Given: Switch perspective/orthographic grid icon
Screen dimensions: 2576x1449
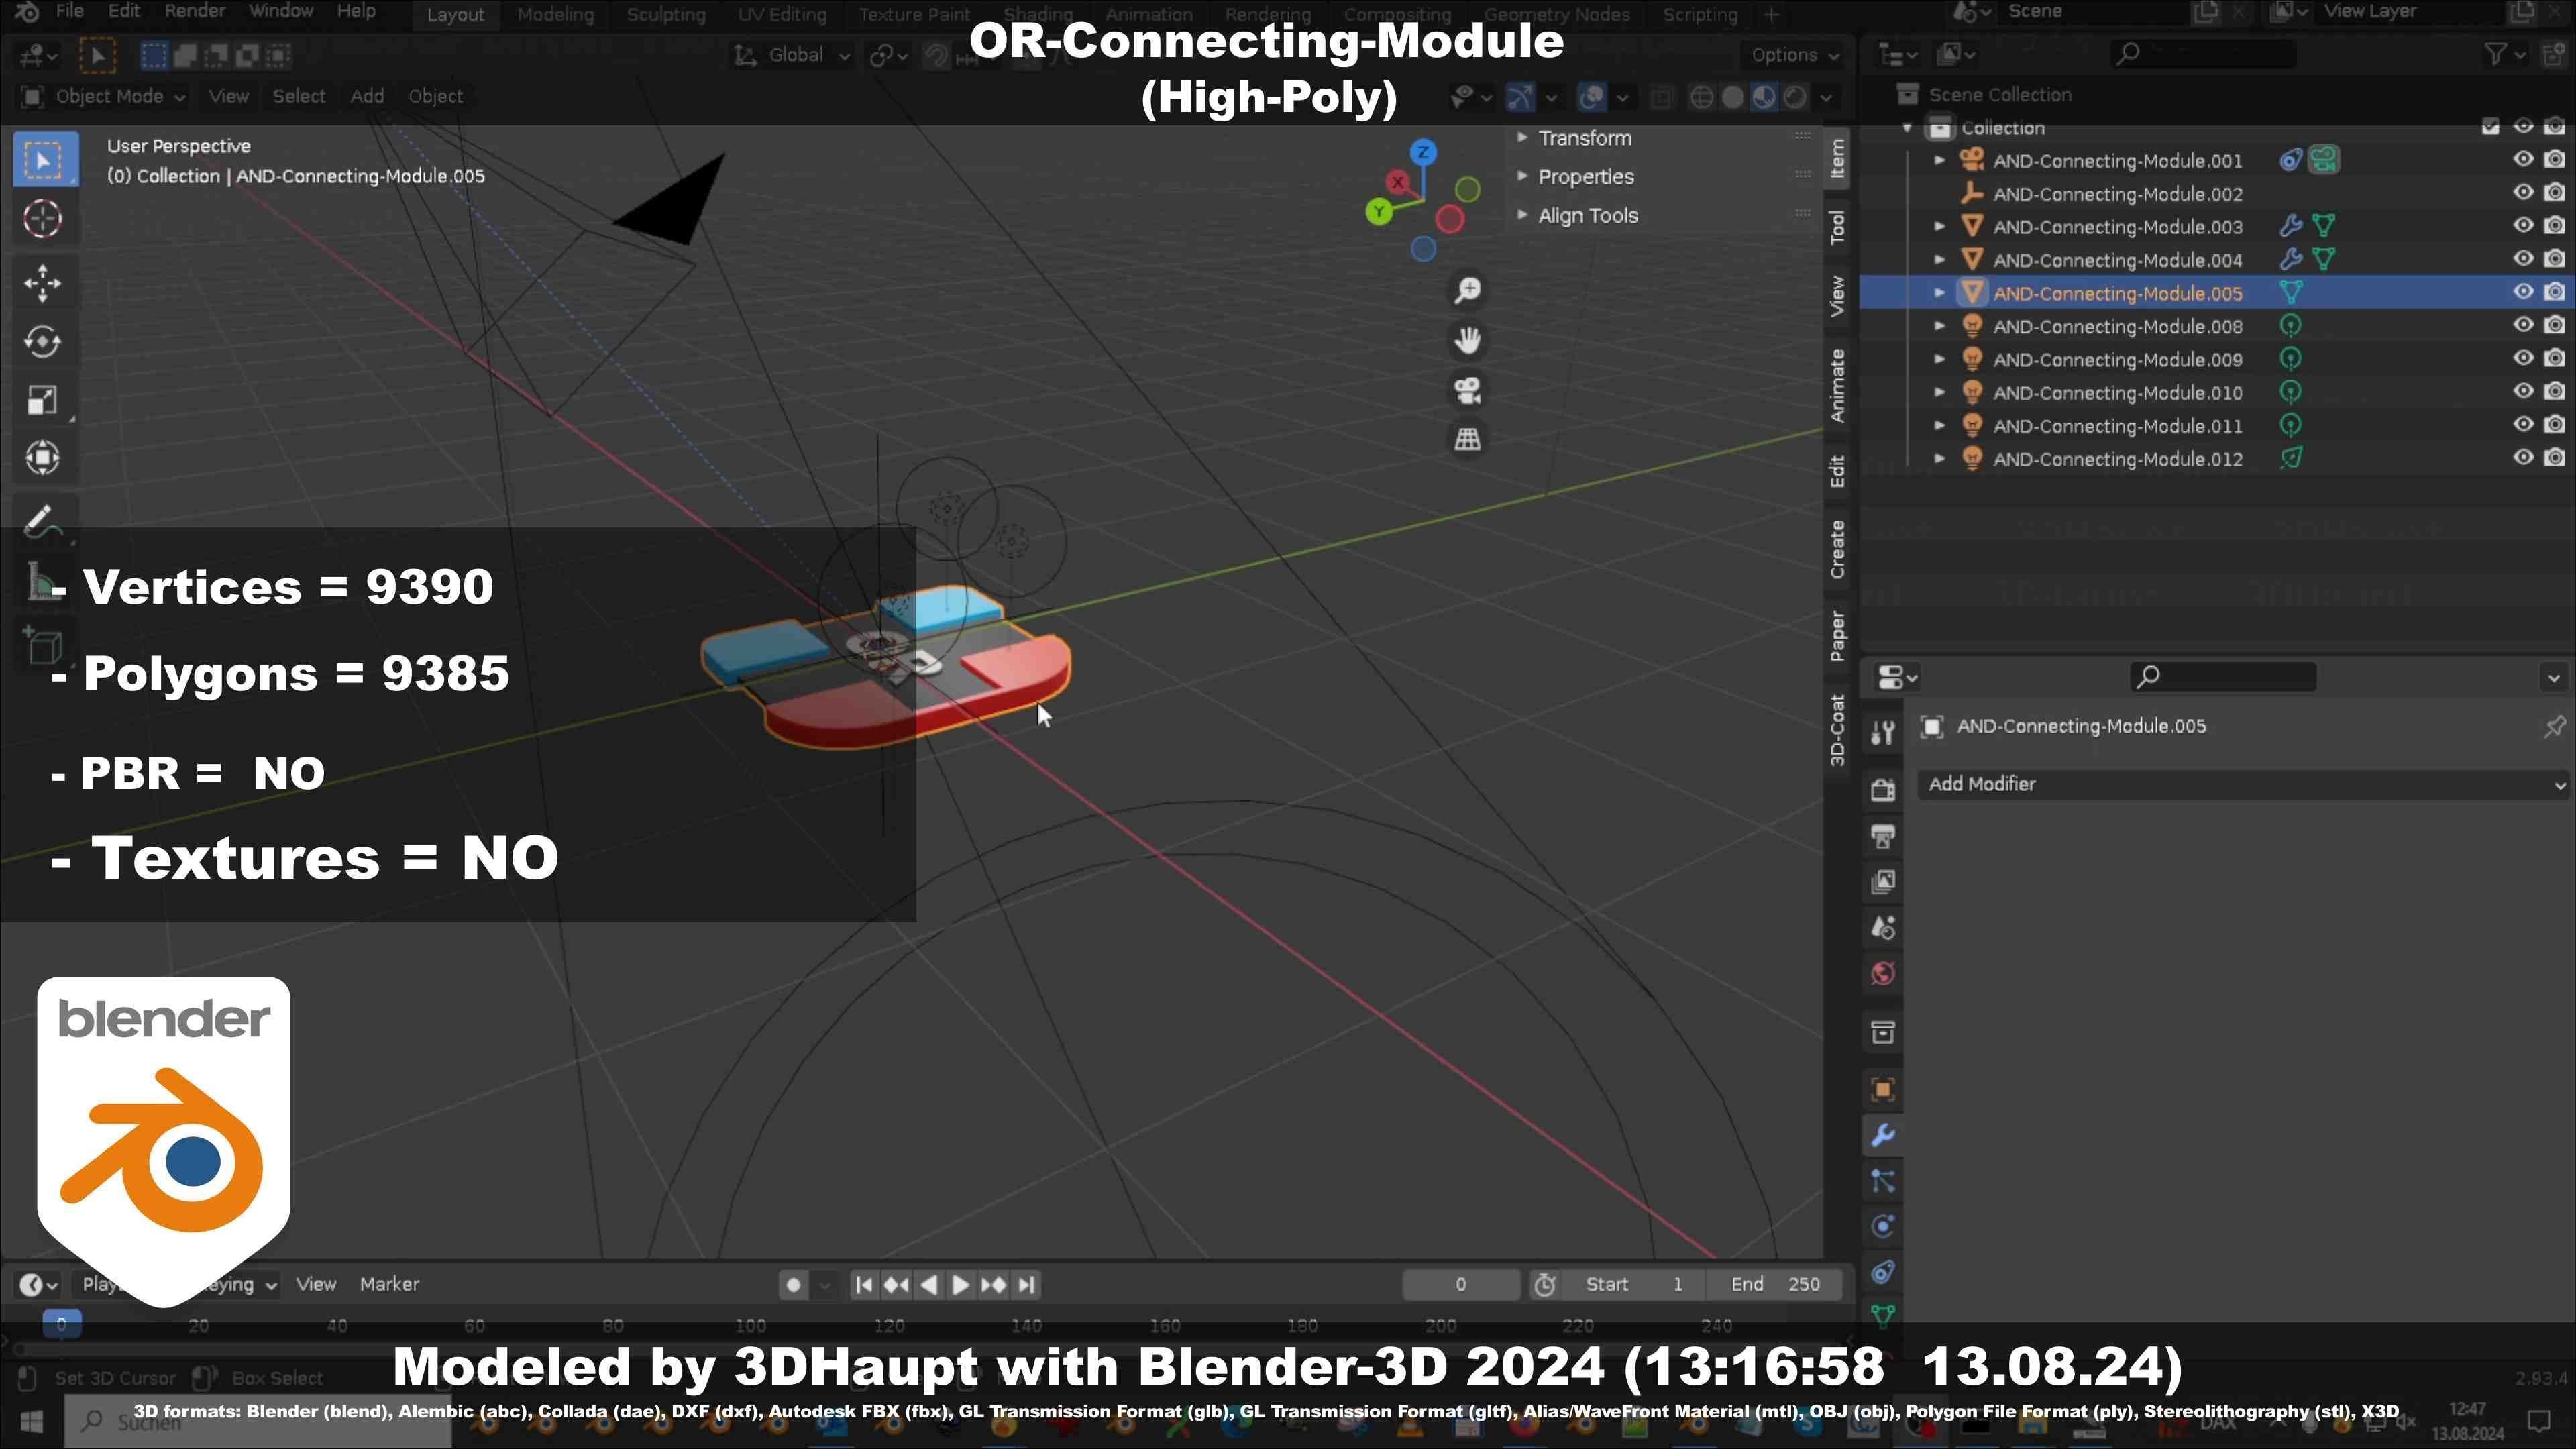Looking at the screenshot, I should (1467, 439).
